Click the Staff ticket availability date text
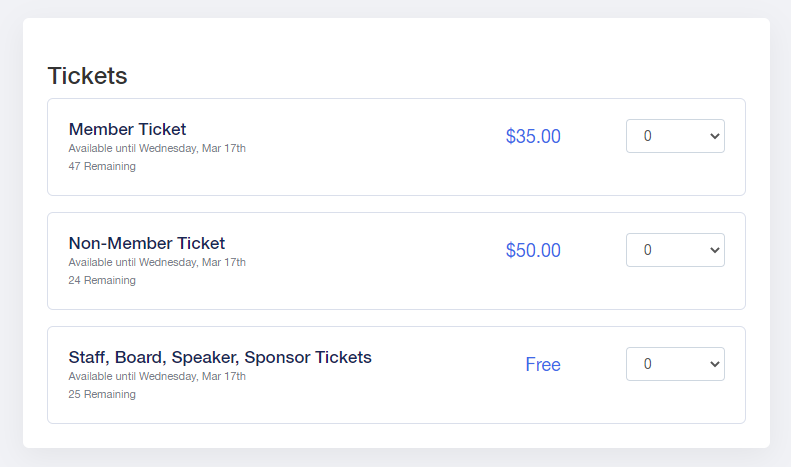 pyautogui.click(x=157, y=377)
